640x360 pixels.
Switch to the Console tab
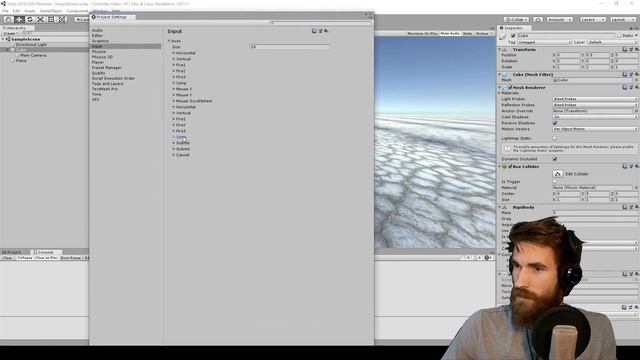pyautogui.click(x=45, y=252)
